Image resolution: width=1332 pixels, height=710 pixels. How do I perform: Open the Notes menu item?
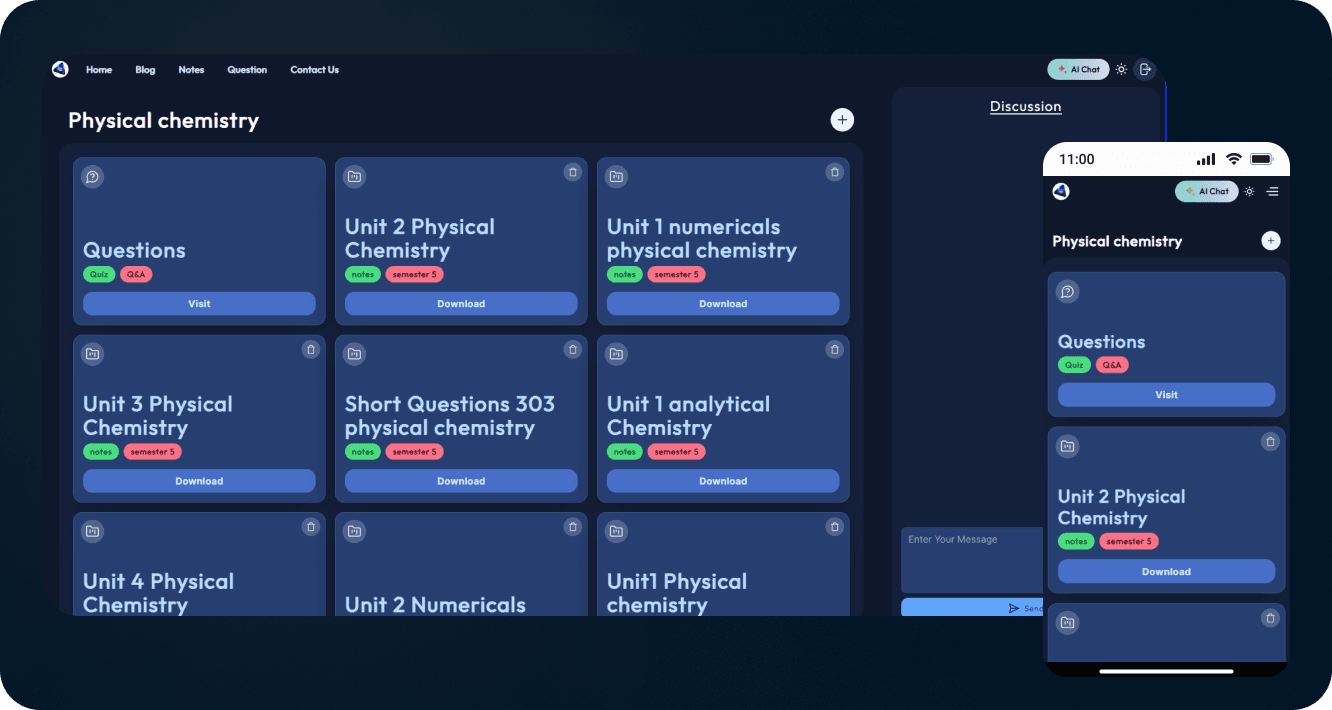(x=191, y=70)
